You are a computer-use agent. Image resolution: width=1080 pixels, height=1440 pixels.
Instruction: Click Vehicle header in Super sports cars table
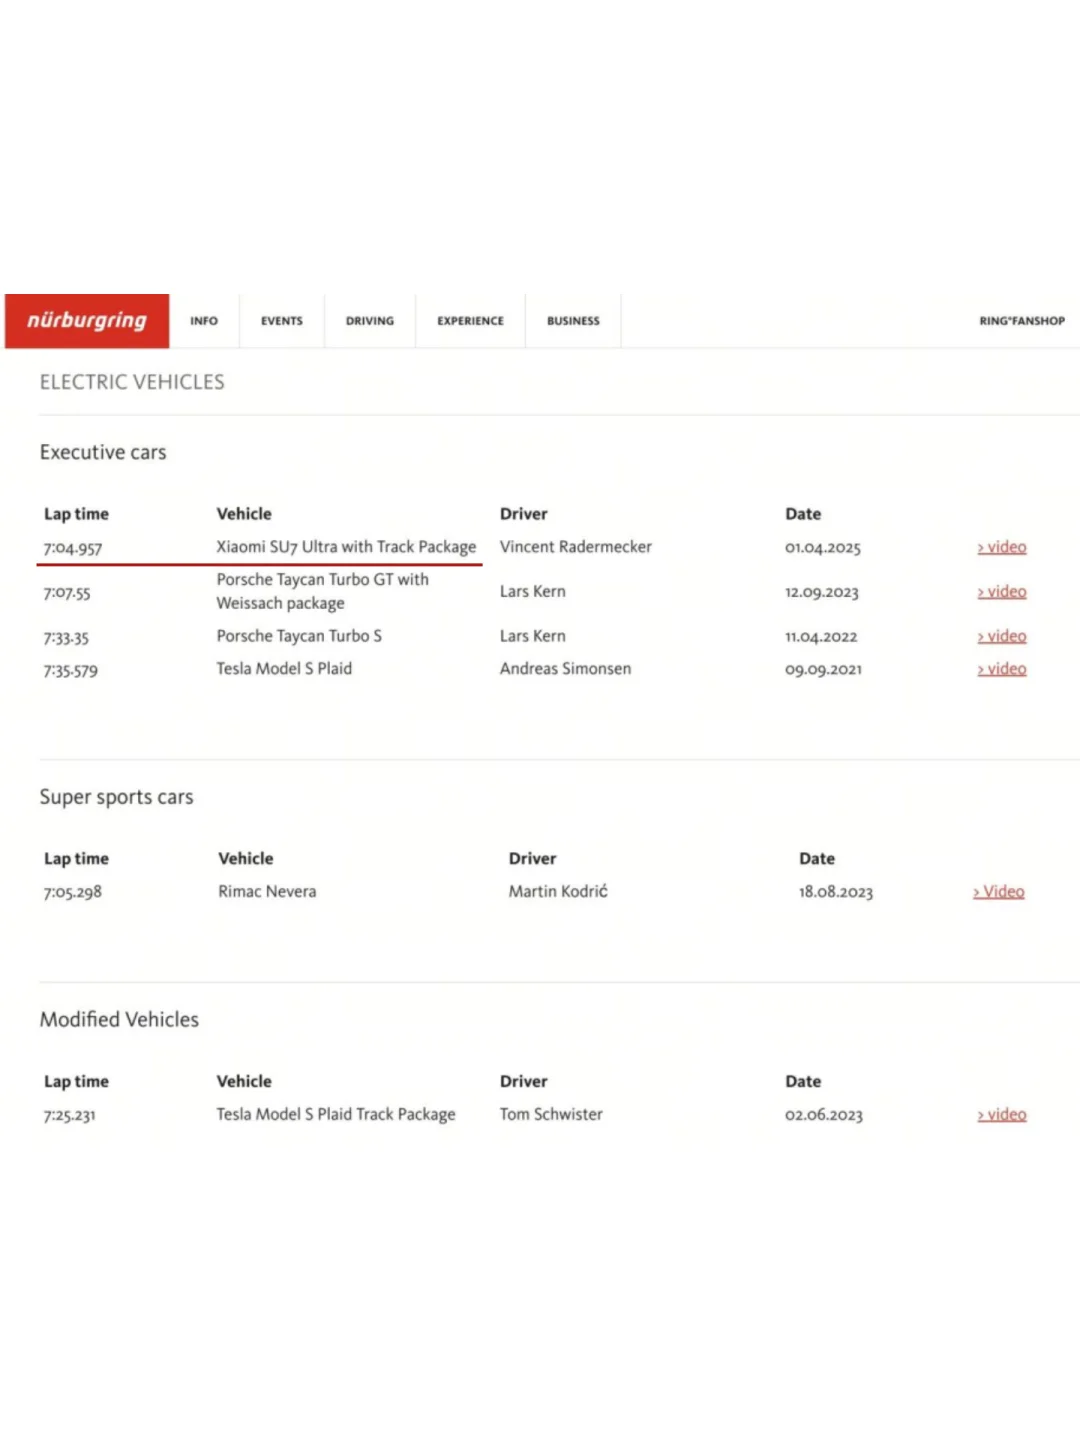(246, 859)
